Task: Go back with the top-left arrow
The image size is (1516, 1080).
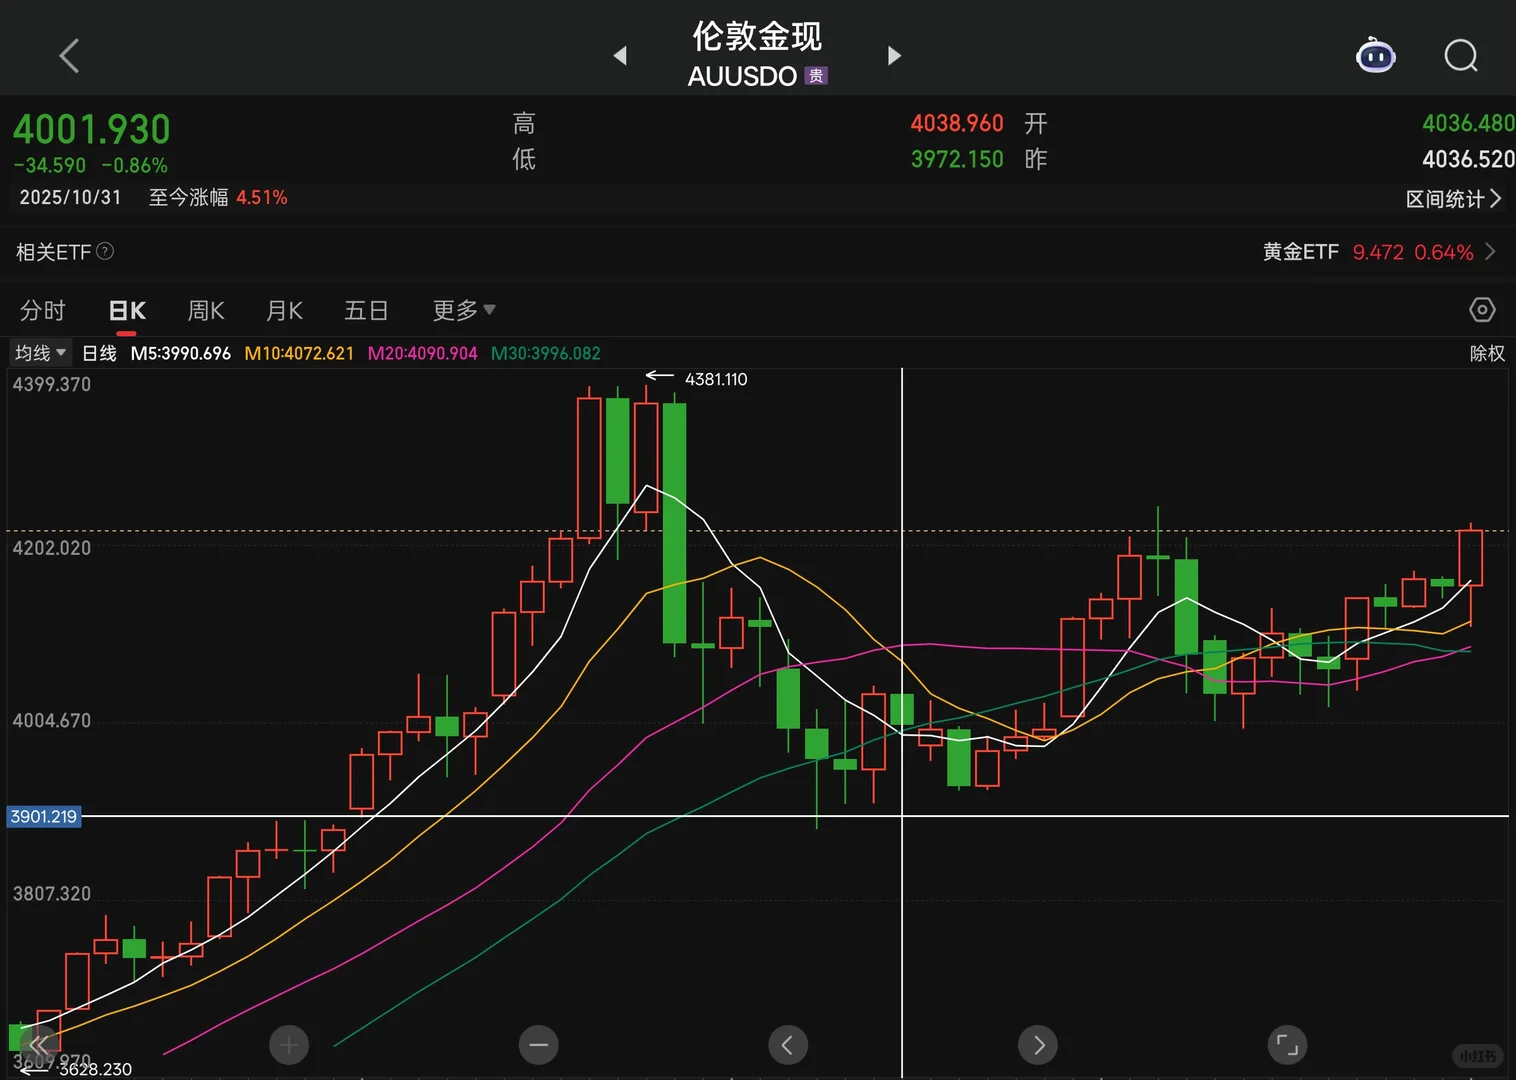Action: [68, 56]
